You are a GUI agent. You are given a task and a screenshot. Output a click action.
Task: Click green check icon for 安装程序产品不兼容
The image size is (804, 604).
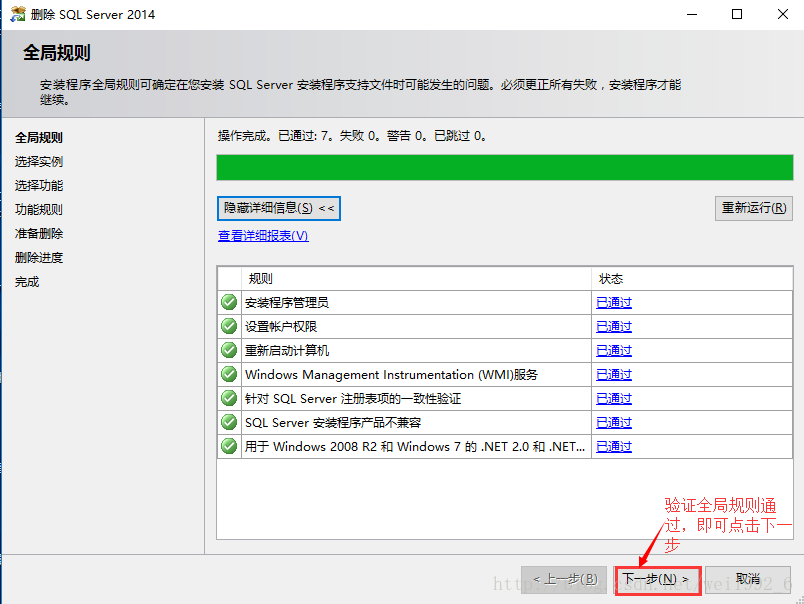tap(229, 422)
